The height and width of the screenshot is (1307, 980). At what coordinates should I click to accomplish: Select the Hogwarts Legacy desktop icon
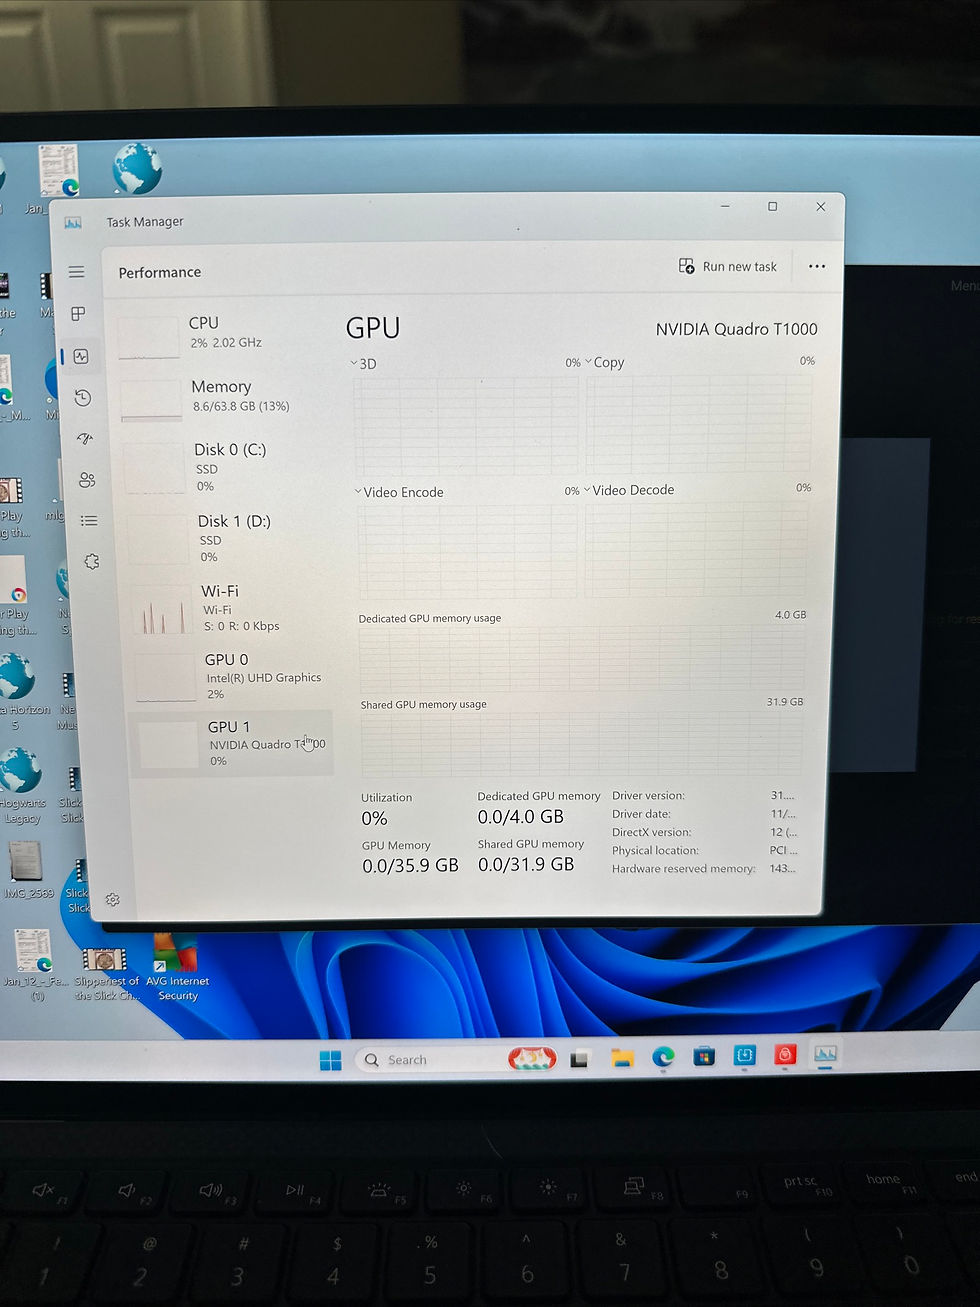pyautogui.click(x=21, y=787)
